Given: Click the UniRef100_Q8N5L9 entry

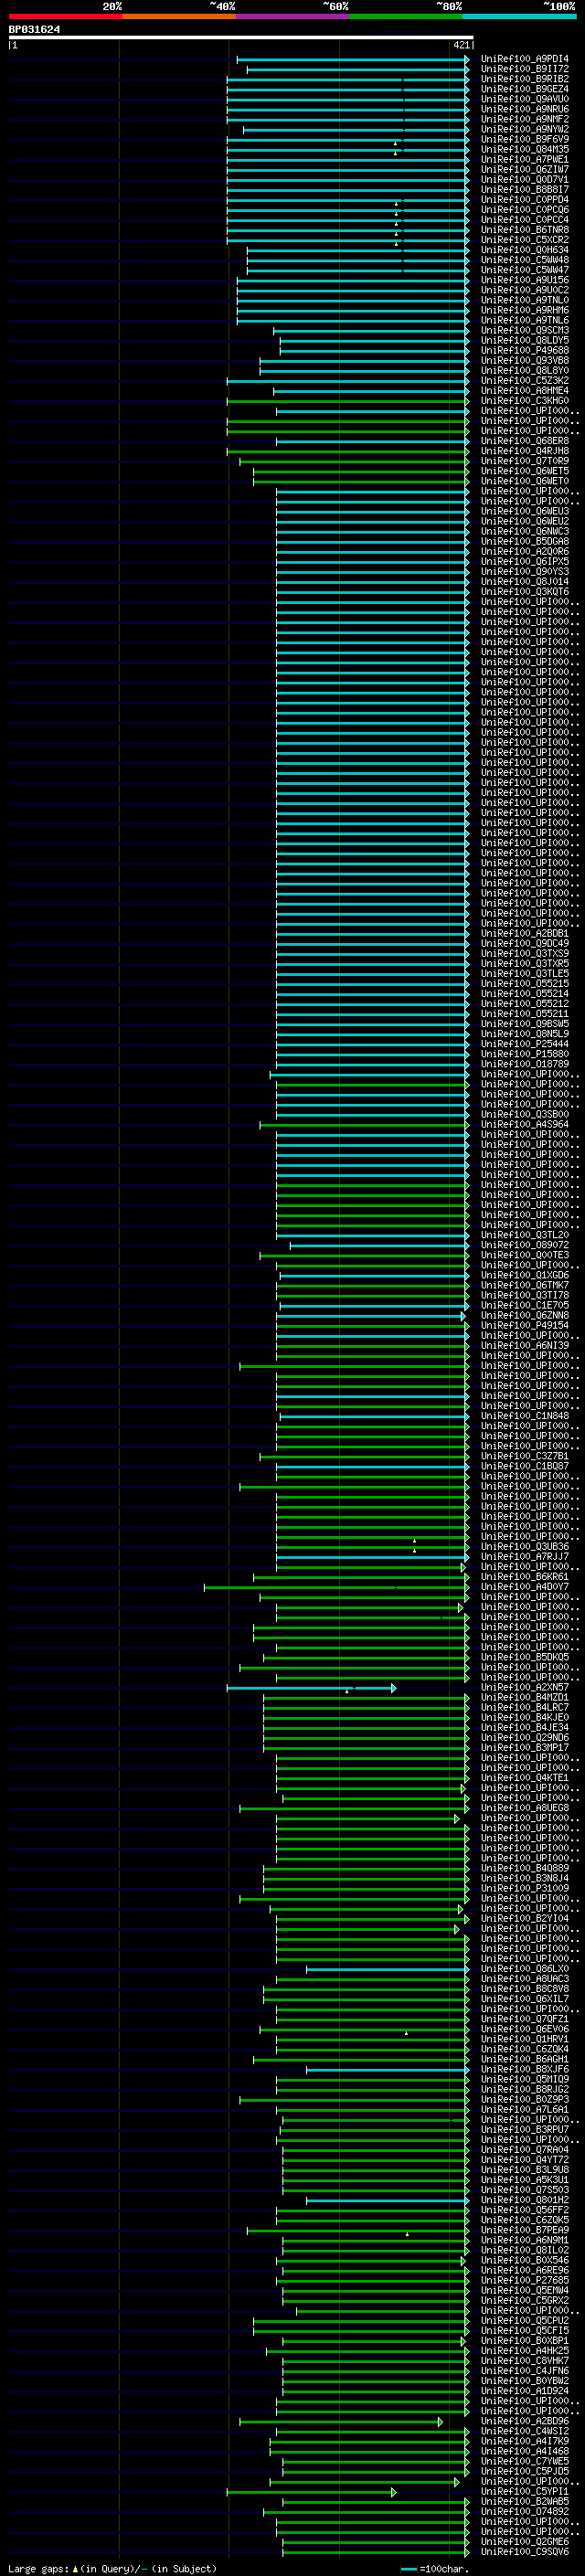Looking at the screenshot, I should (x=524, y=1033).
